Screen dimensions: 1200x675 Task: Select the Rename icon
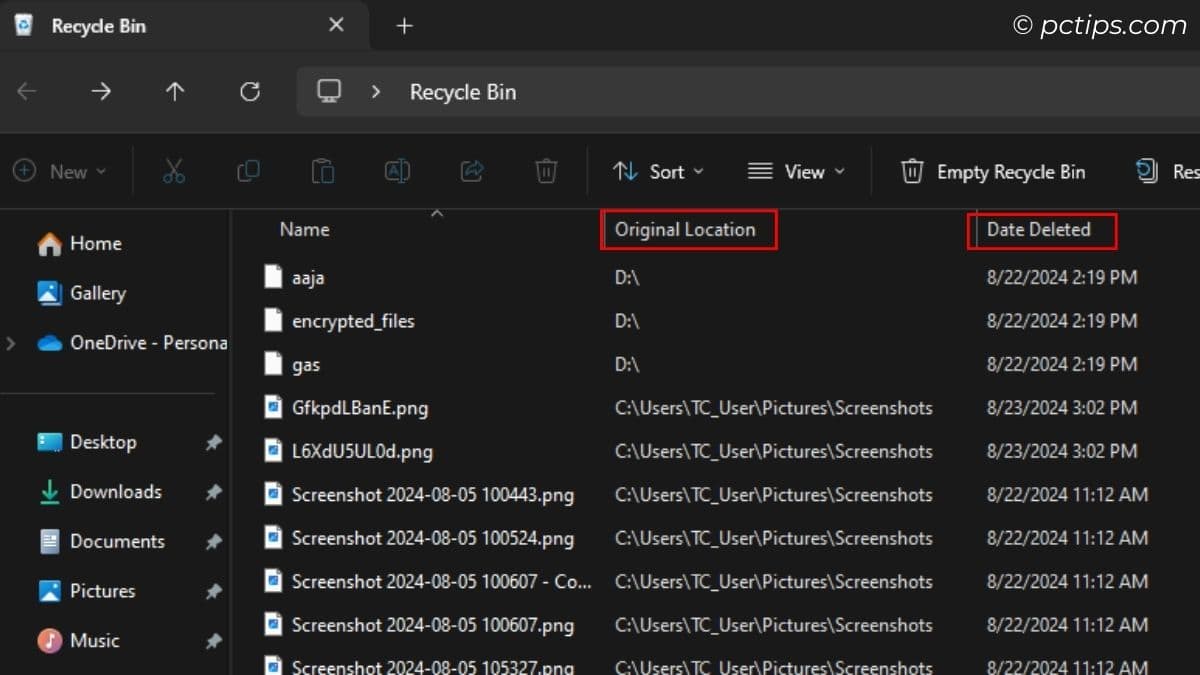coord(396,171)
